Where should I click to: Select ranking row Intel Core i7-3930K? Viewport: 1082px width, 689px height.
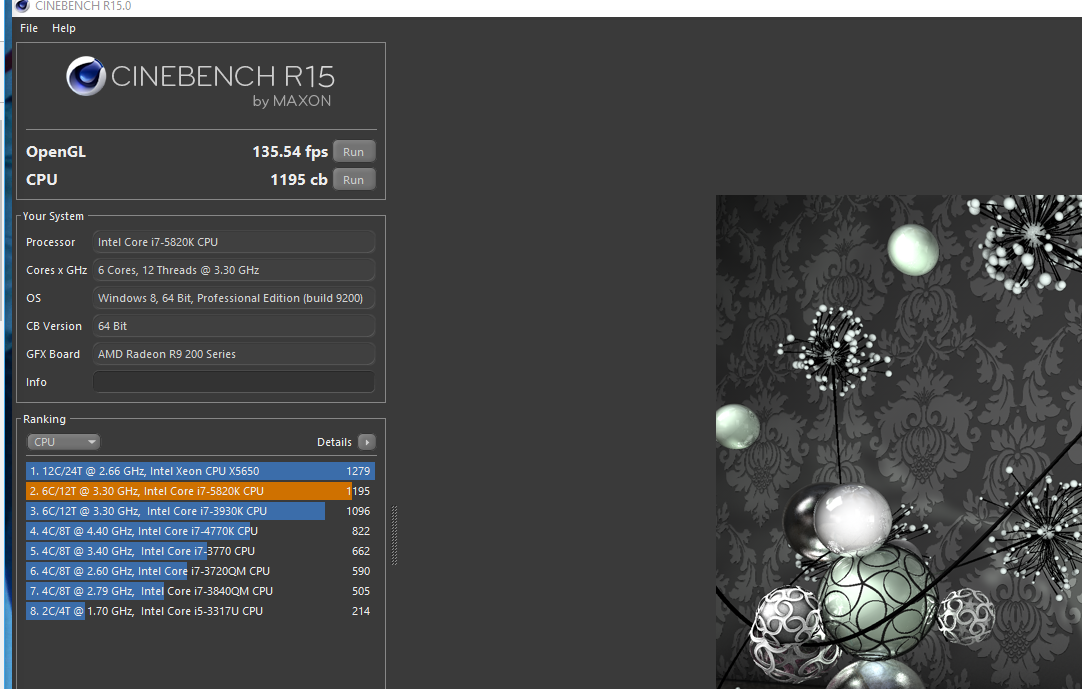coord(200,511)
